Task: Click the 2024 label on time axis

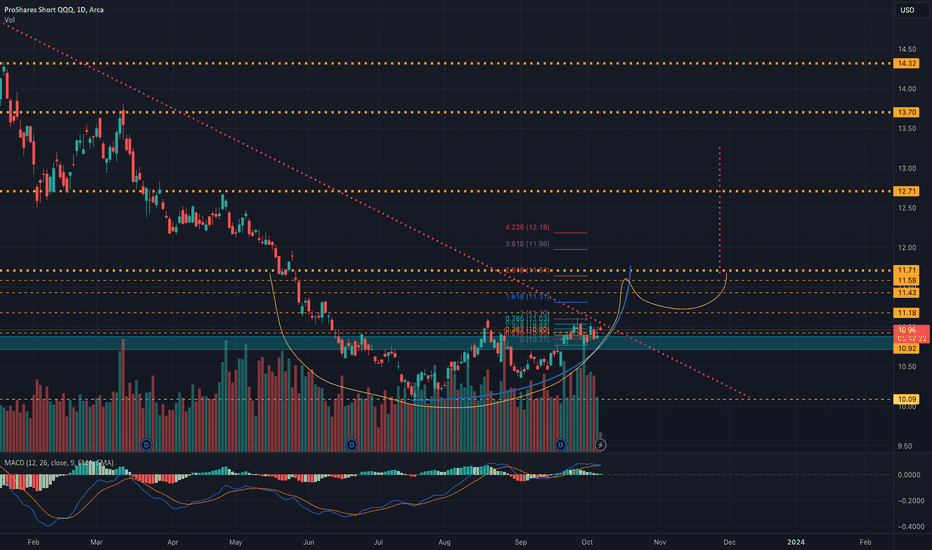Action: pyautogui.click(x=796, y=542)
